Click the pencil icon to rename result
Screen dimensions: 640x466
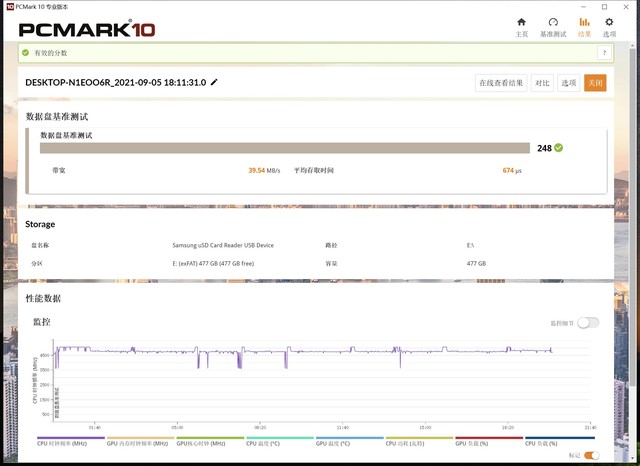(214, 82)
